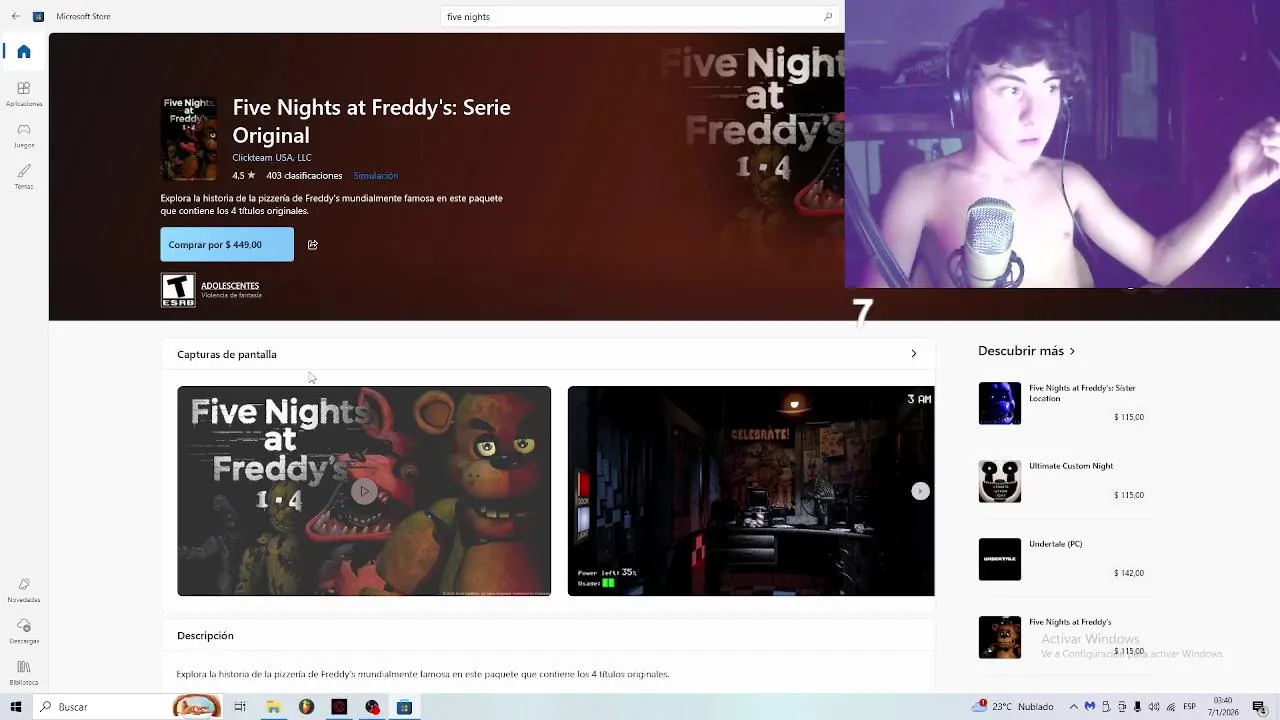Click the search magnifier icon
The height and width of the screenshot is (720, 1280).
pyautogui.click(x=828, y=16)
